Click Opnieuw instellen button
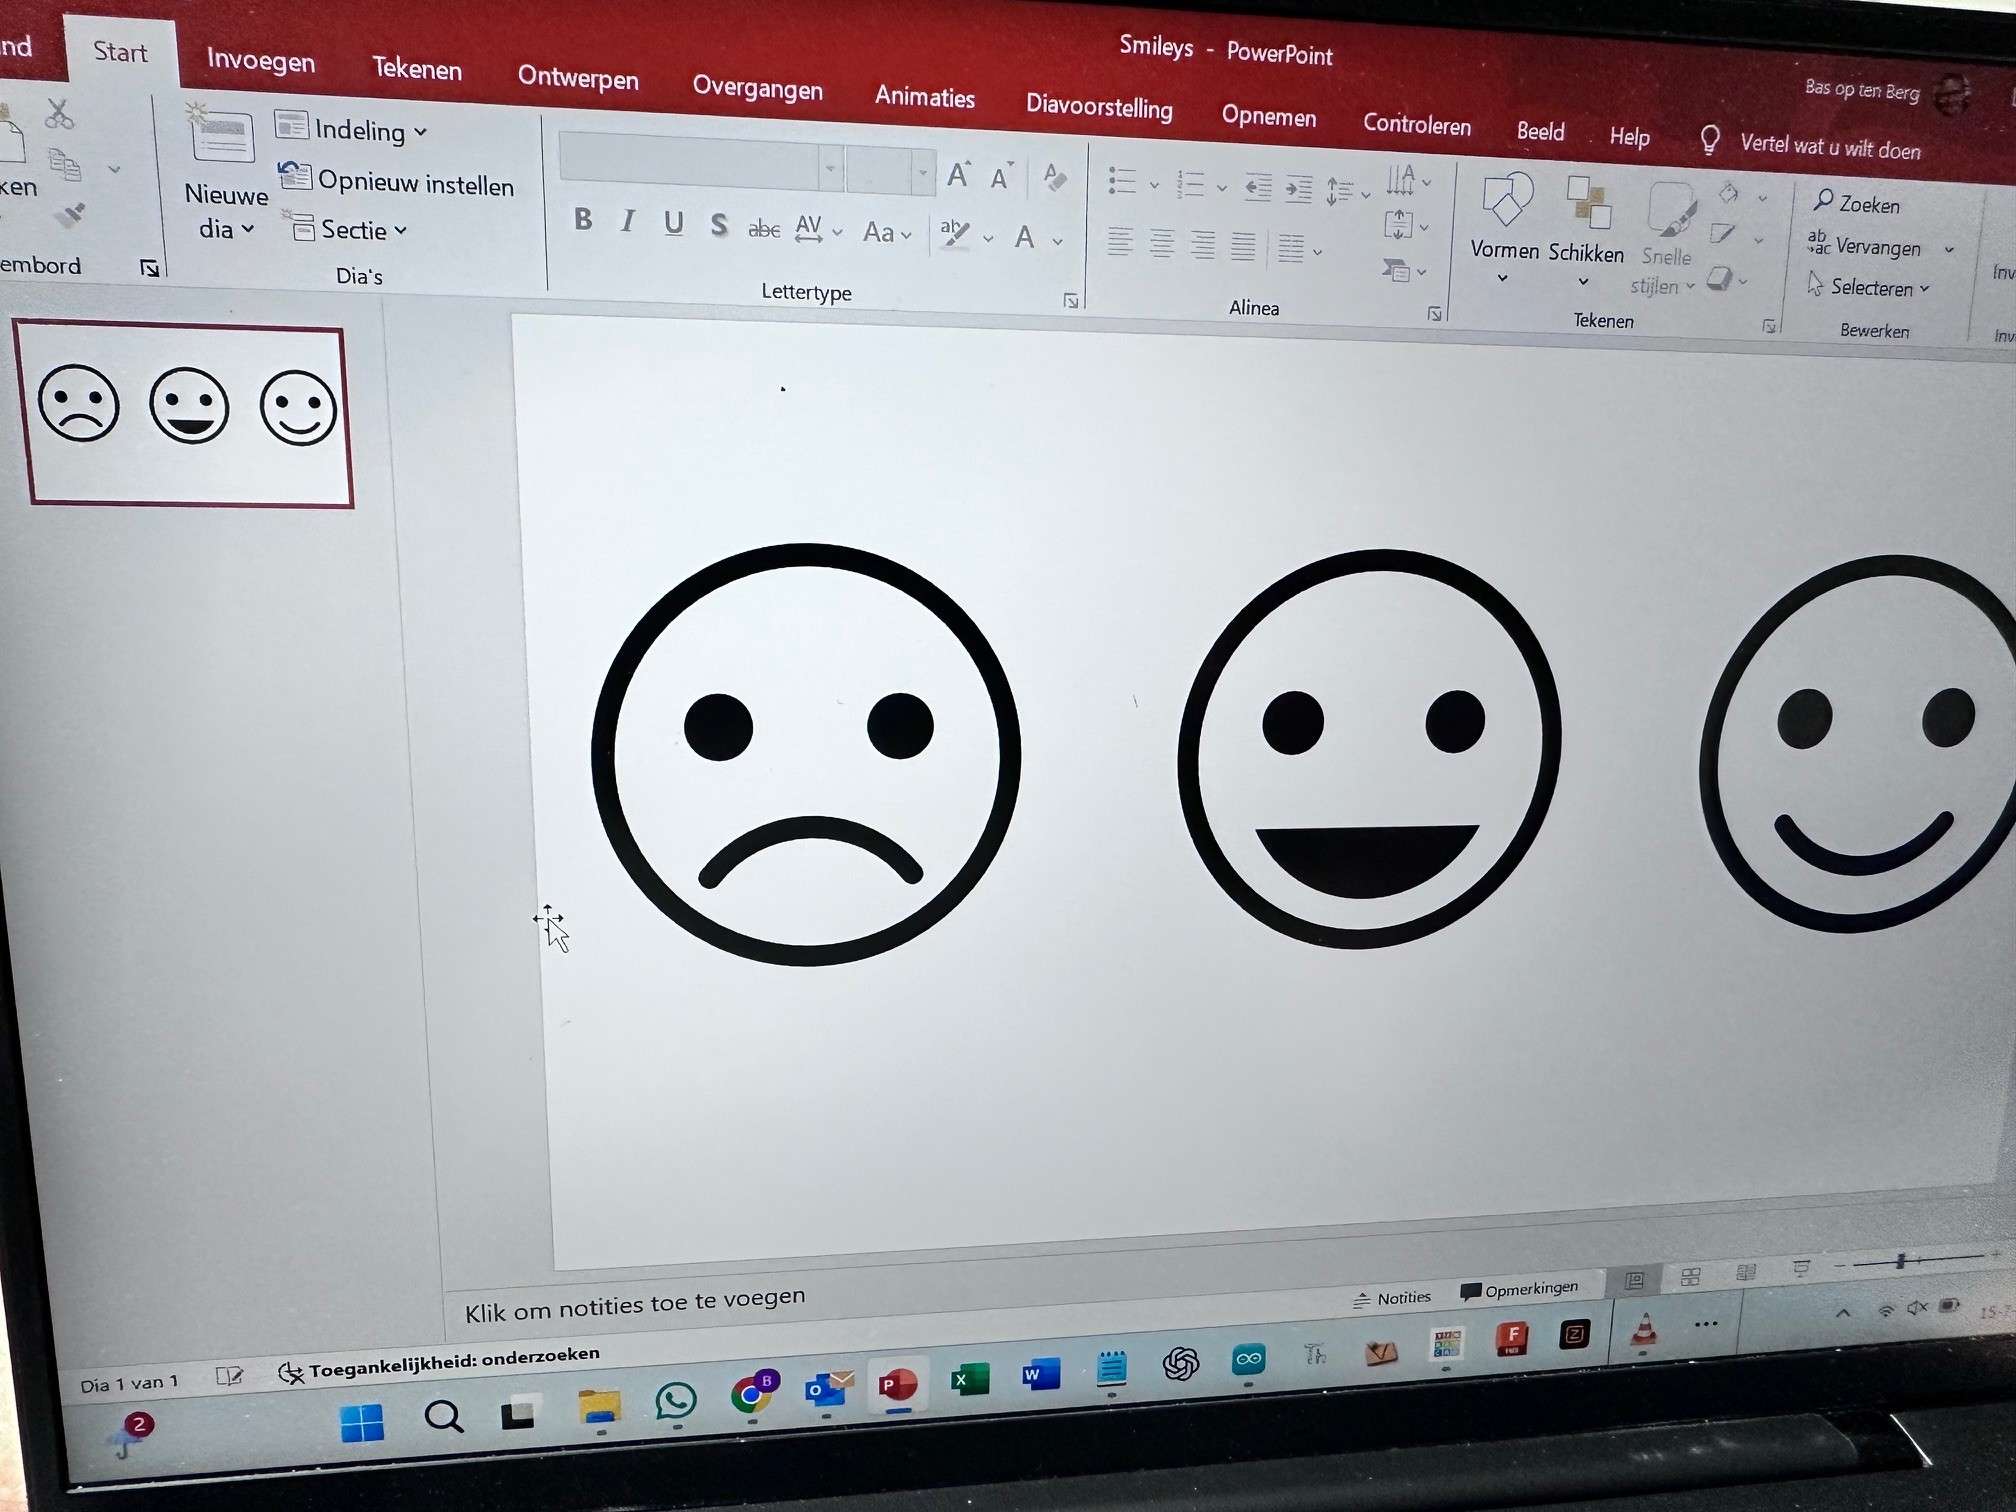Image resolution: width=2016 pixels, height=1512 pixels. [396, 181]
